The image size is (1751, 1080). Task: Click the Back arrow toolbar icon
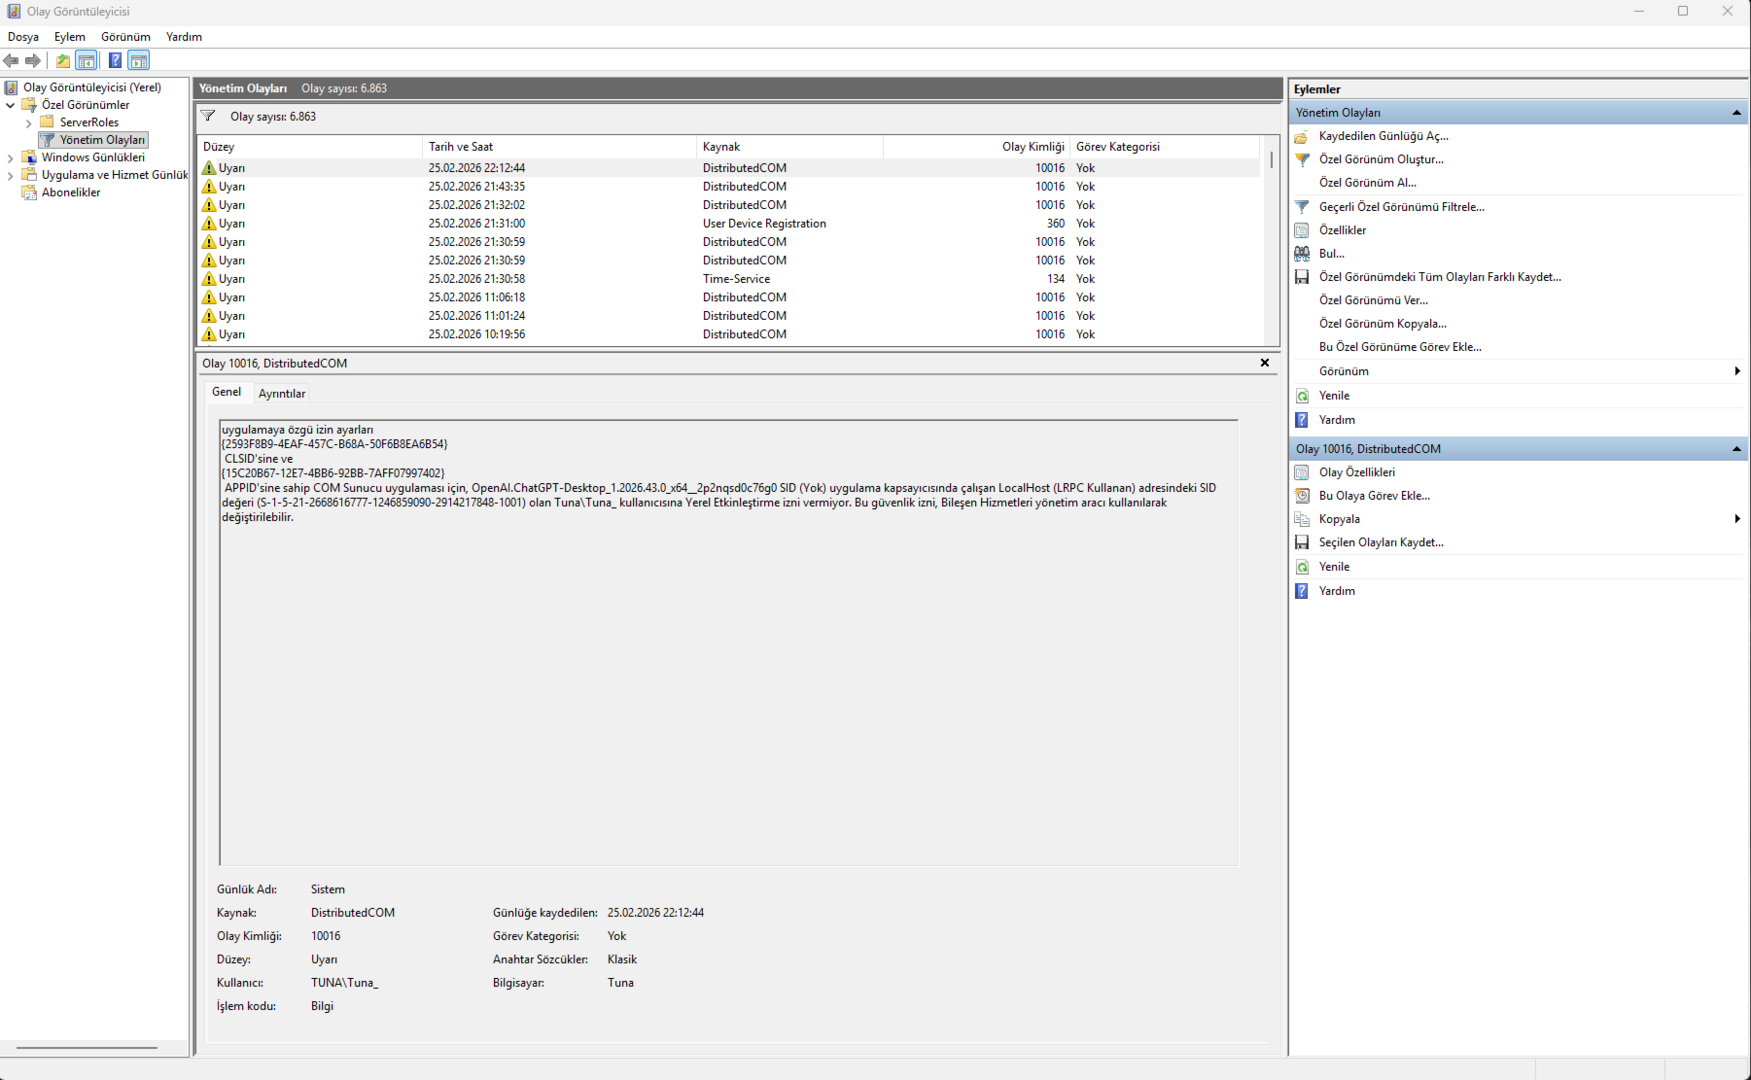[x=12, y=61]
